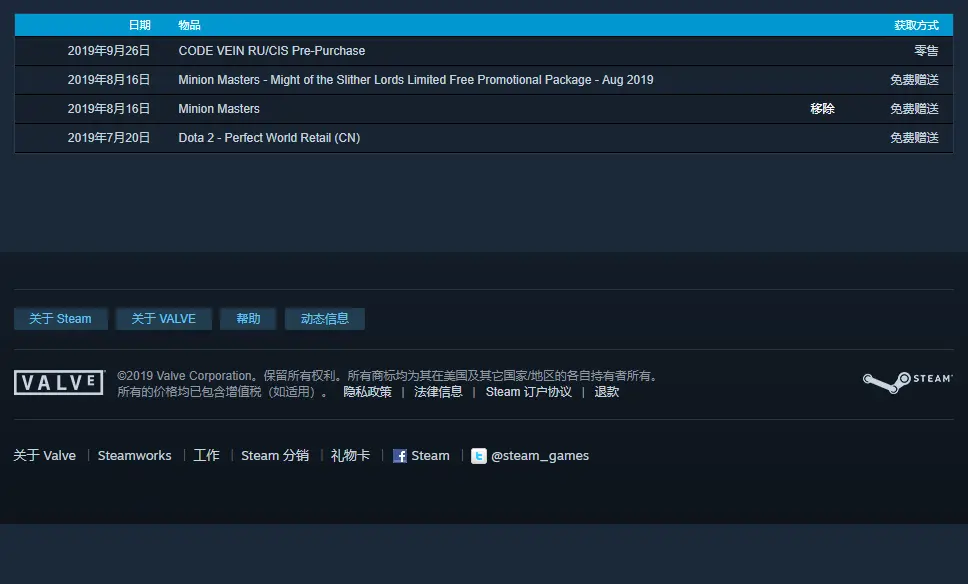Open the Twitter icon beside @steam_games
Screen dimensions: 968x584
click(x=478, y=456)
